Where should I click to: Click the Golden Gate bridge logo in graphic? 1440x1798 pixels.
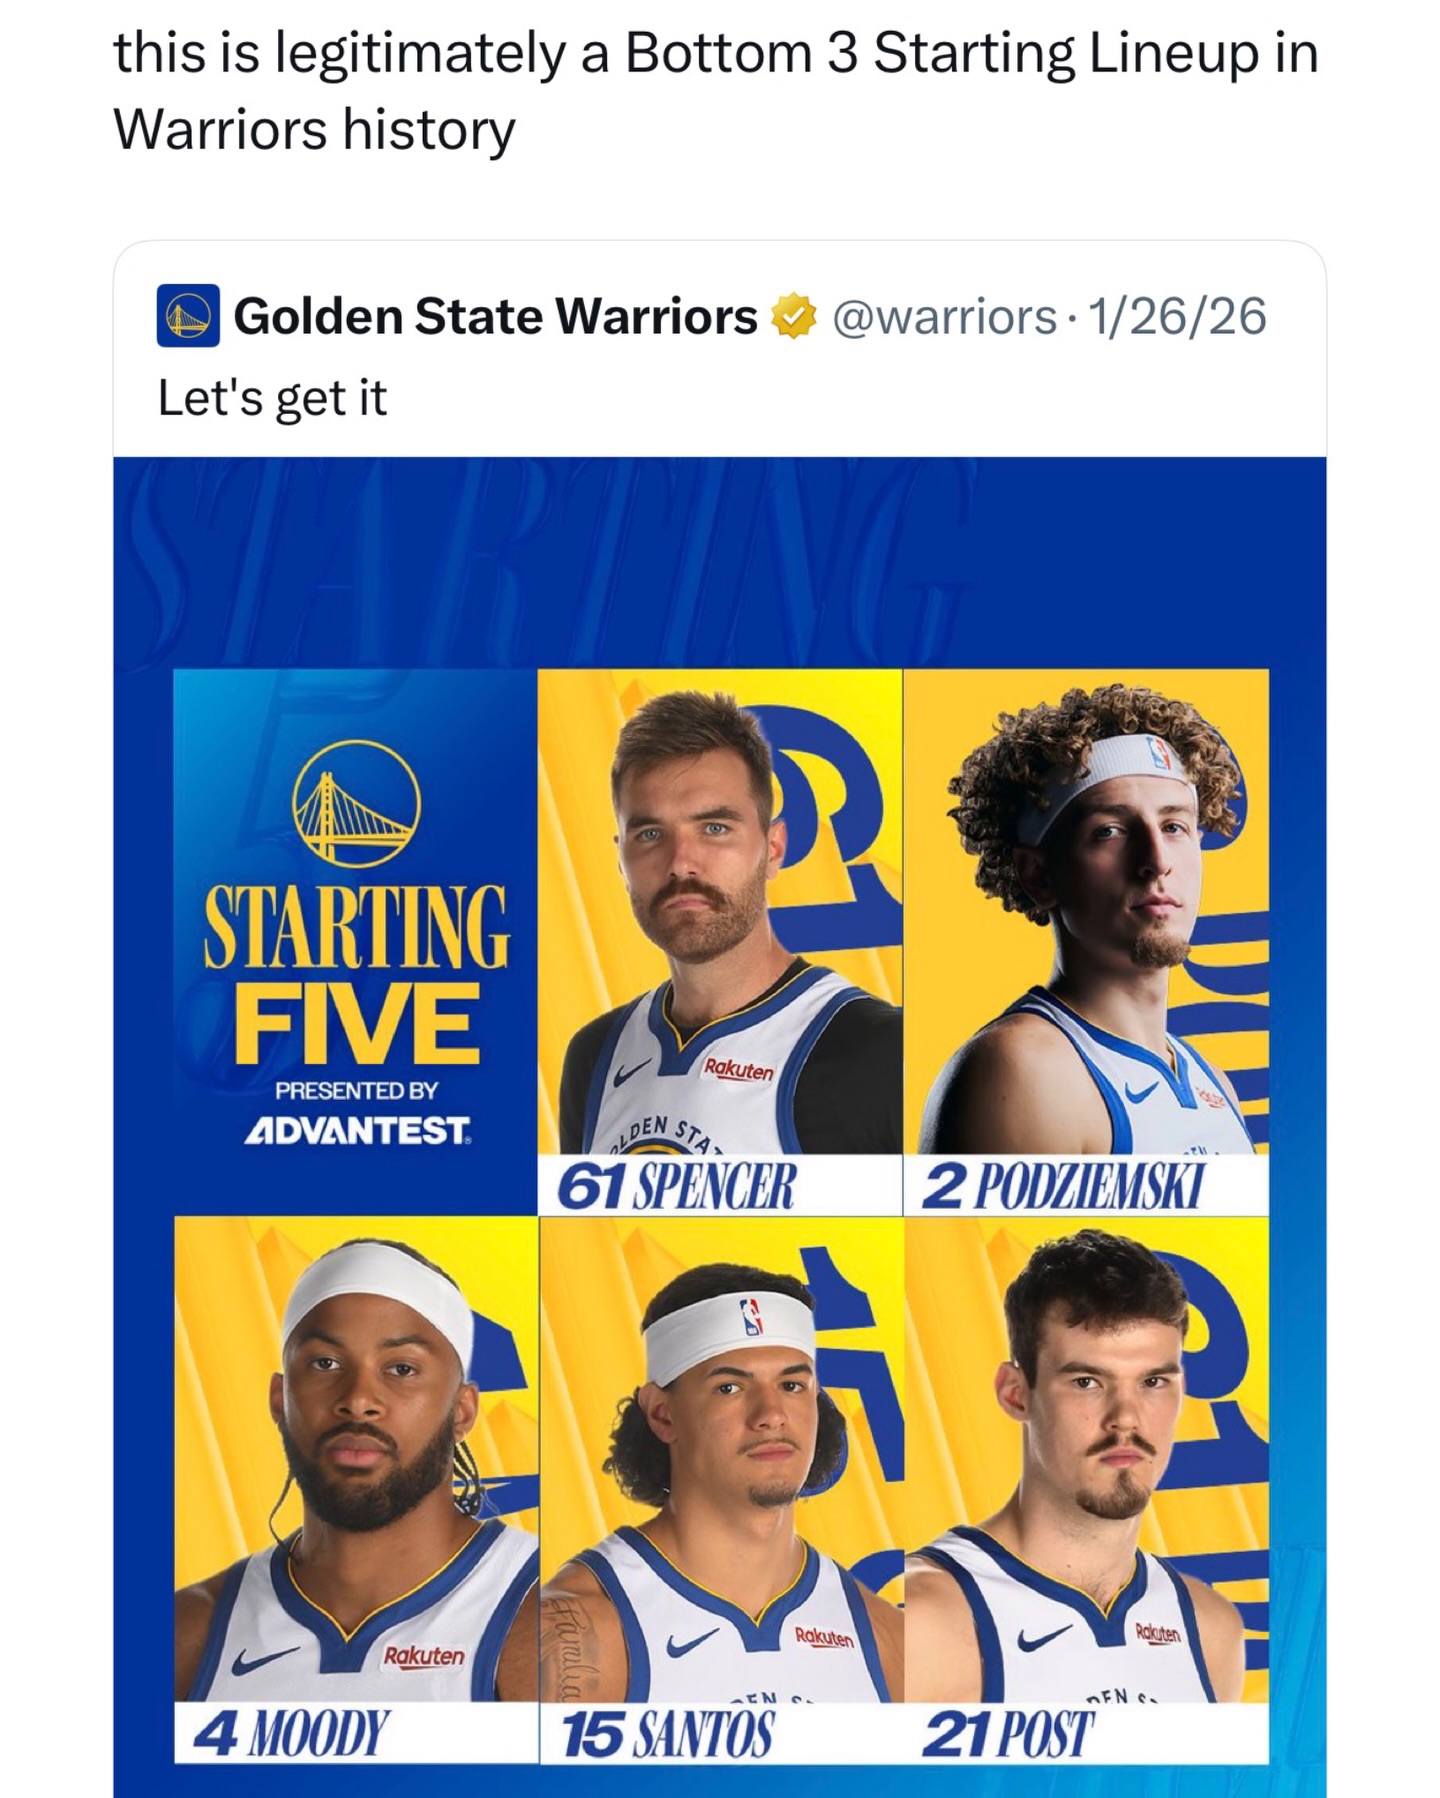click(x=356, y=803)
